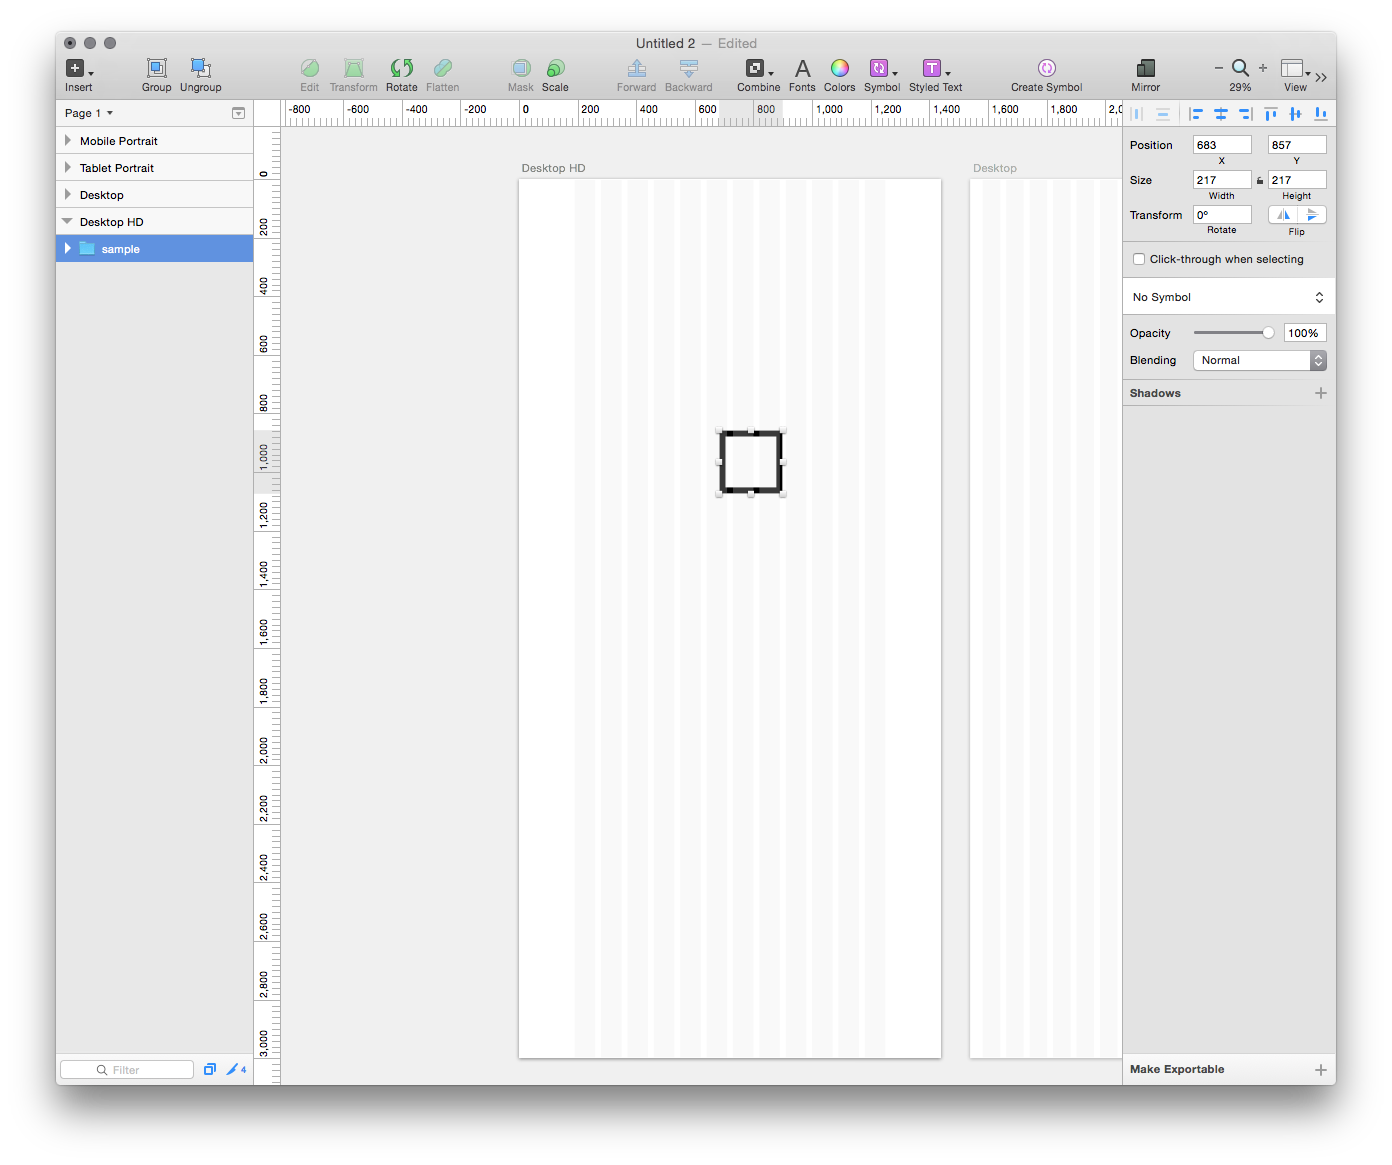Select the Tablet Portrait layer item
The image size is (1392, 1165).
[x=117, y=168]
